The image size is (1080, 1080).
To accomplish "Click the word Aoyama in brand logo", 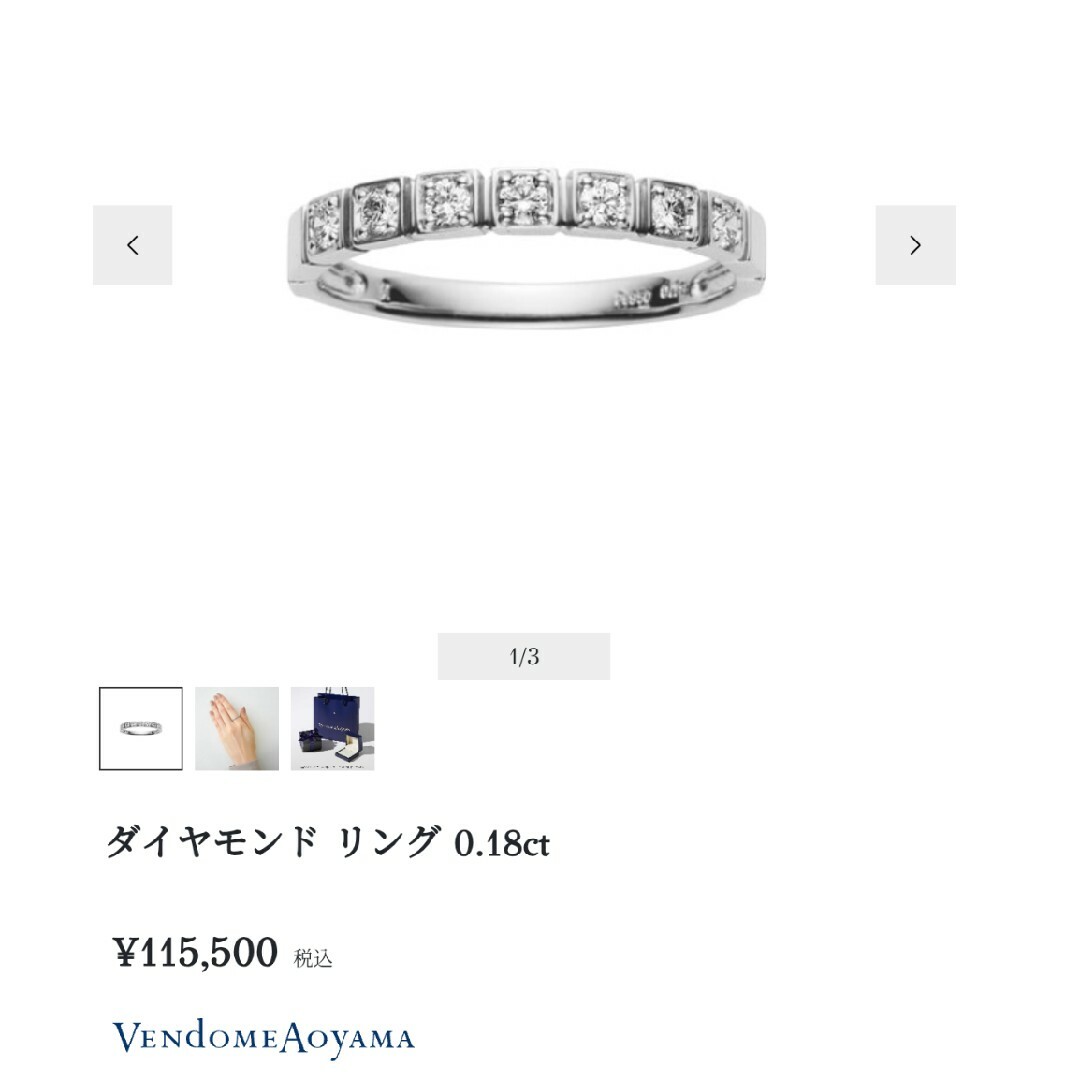I will [348, 1039].
